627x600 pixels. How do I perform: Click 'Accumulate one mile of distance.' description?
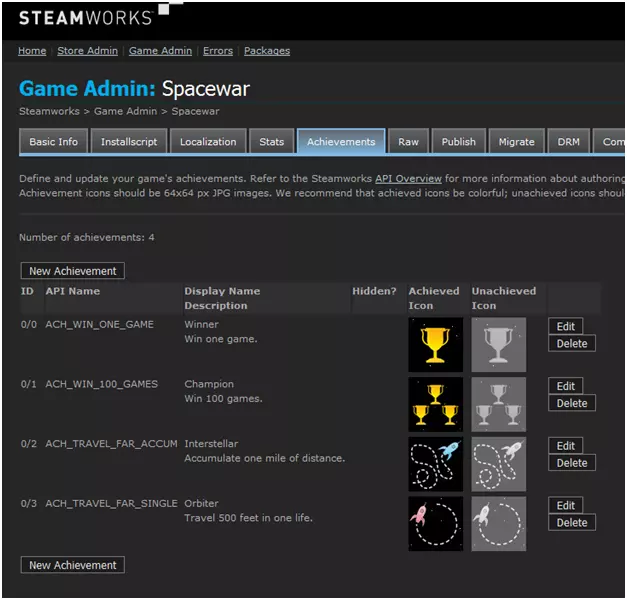pyautogui.click(x=265, y=458)
